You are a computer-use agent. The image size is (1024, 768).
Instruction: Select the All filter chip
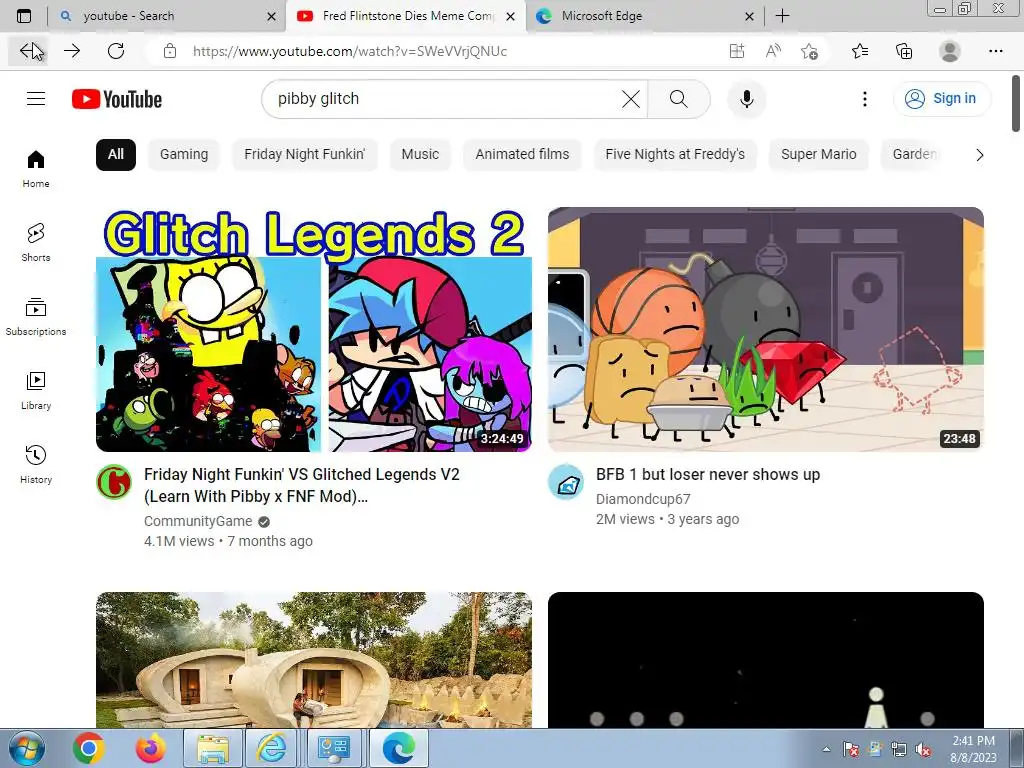click(x=116, y=154)
